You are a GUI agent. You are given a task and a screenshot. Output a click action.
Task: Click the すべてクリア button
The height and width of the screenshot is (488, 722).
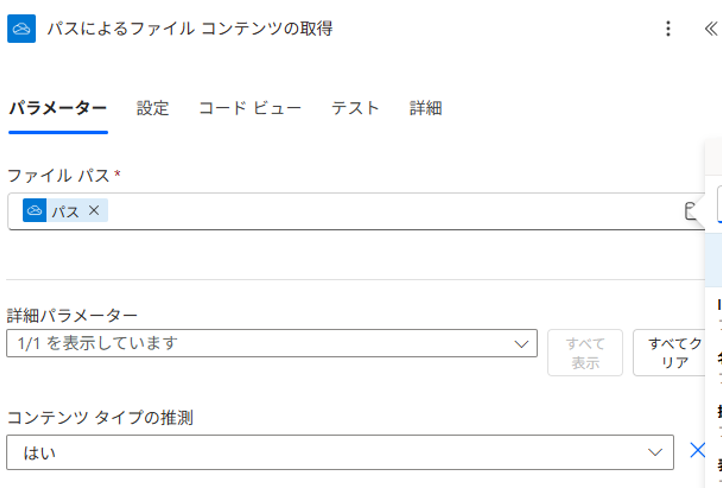[x=673, y=352]
